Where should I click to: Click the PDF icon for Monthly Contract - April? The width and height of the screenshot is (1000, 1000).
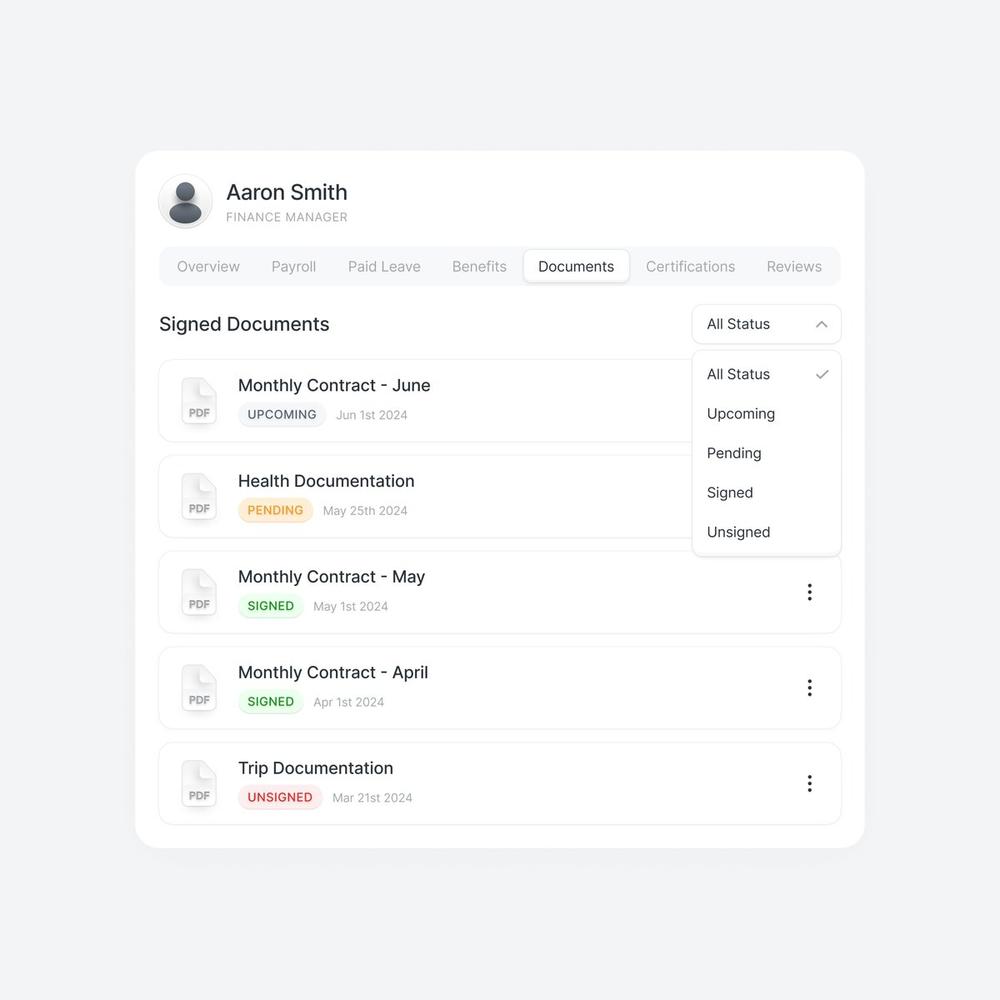click(x=199, y=688)
